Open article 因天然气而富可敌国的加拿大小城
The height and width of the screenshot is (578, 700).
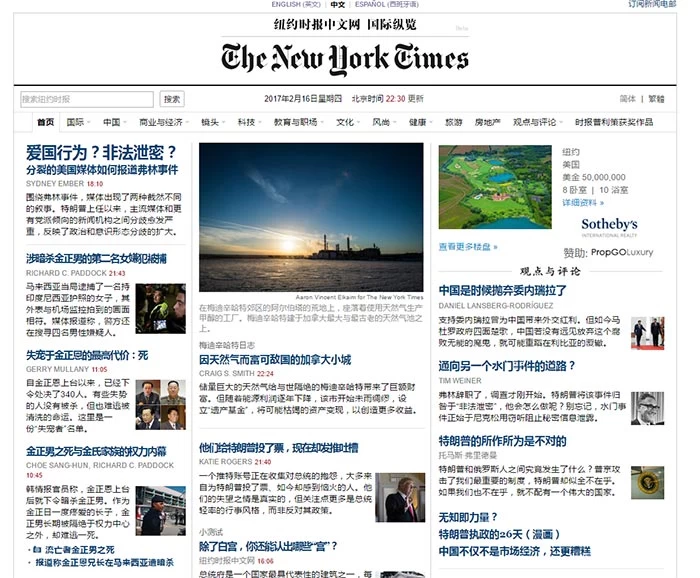click(275, 360)
